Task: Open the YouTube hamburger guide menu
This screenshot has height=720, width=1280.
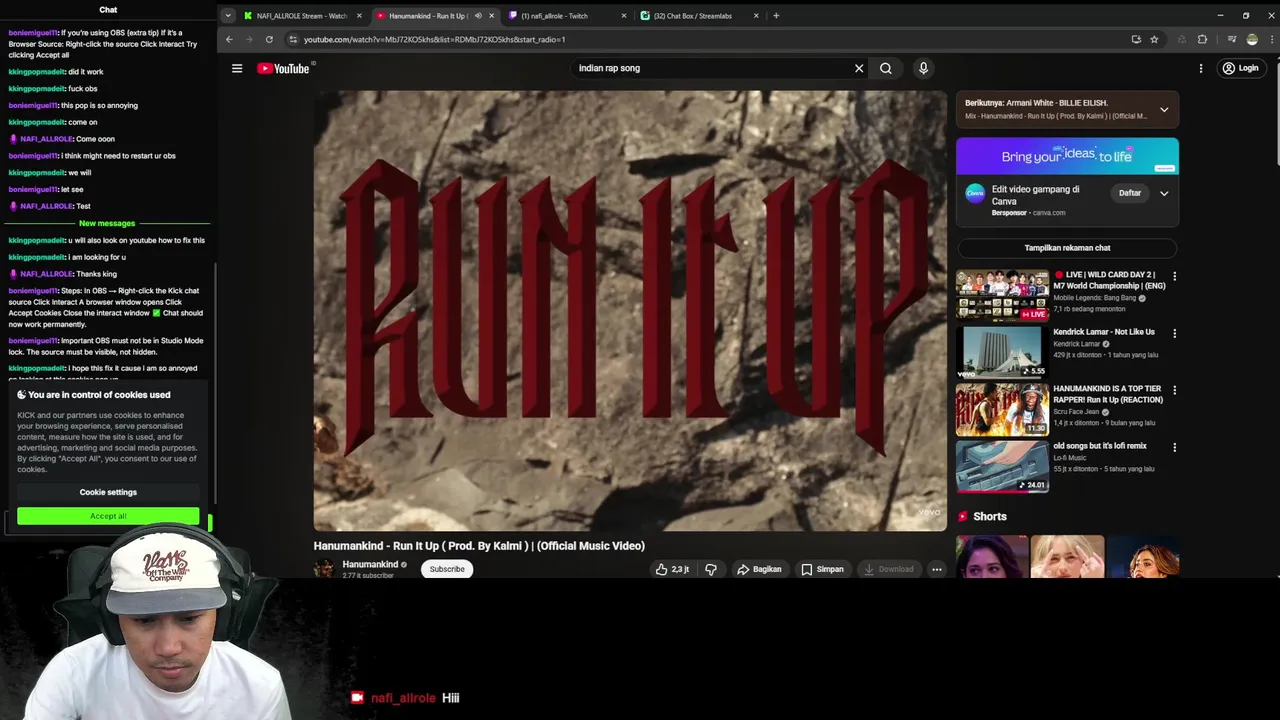Action: click(237, 68)
